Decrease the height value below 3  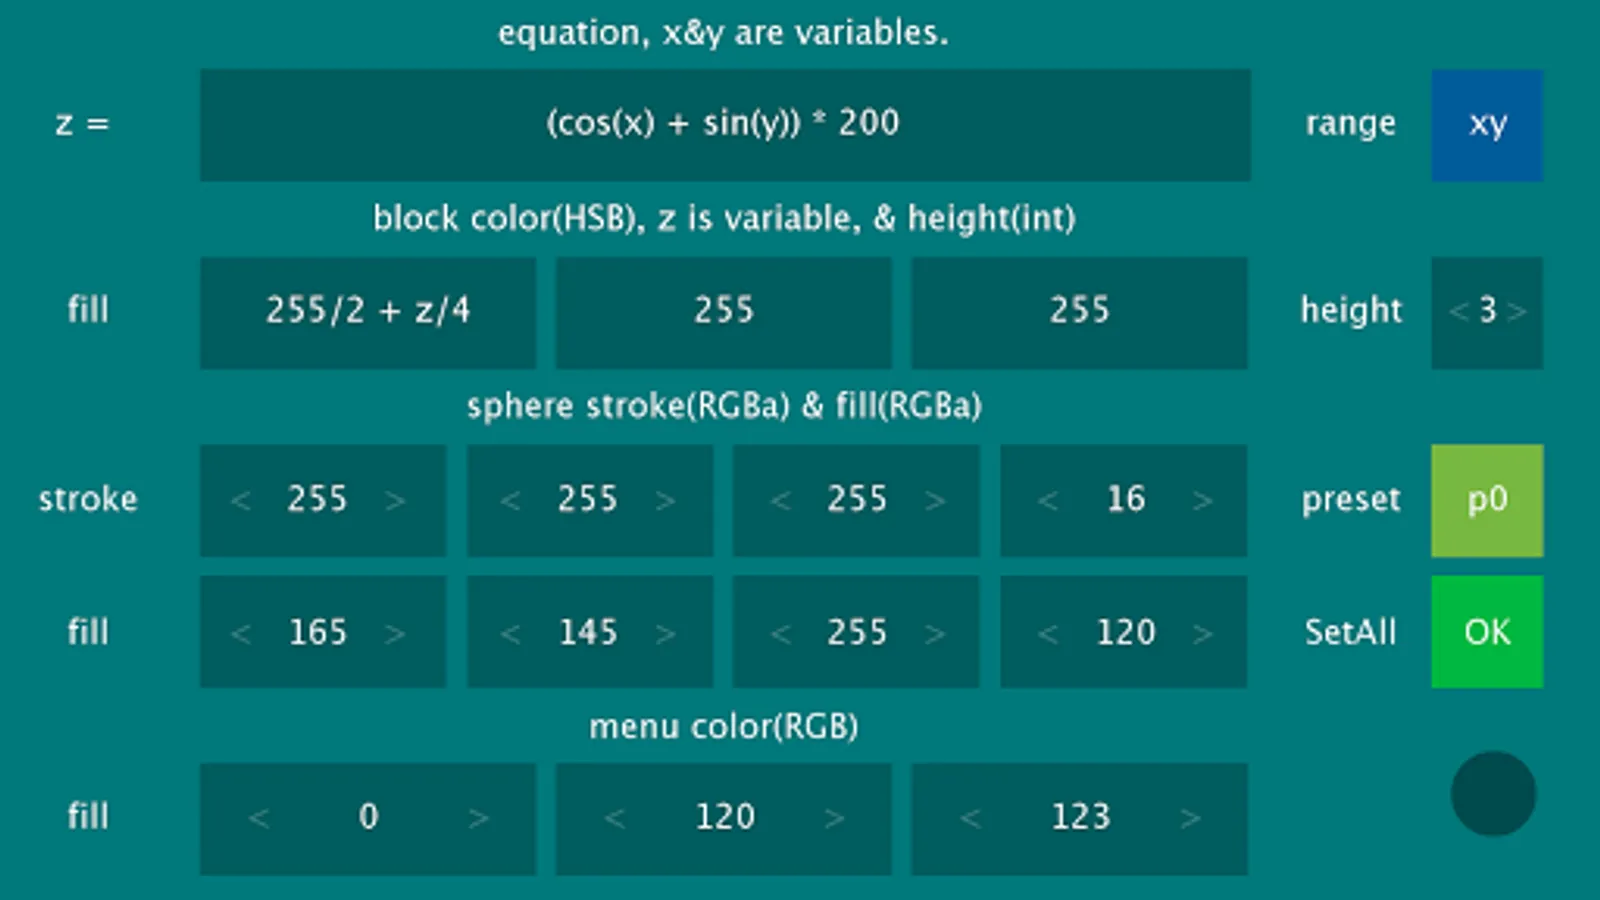click(1459, 311)
